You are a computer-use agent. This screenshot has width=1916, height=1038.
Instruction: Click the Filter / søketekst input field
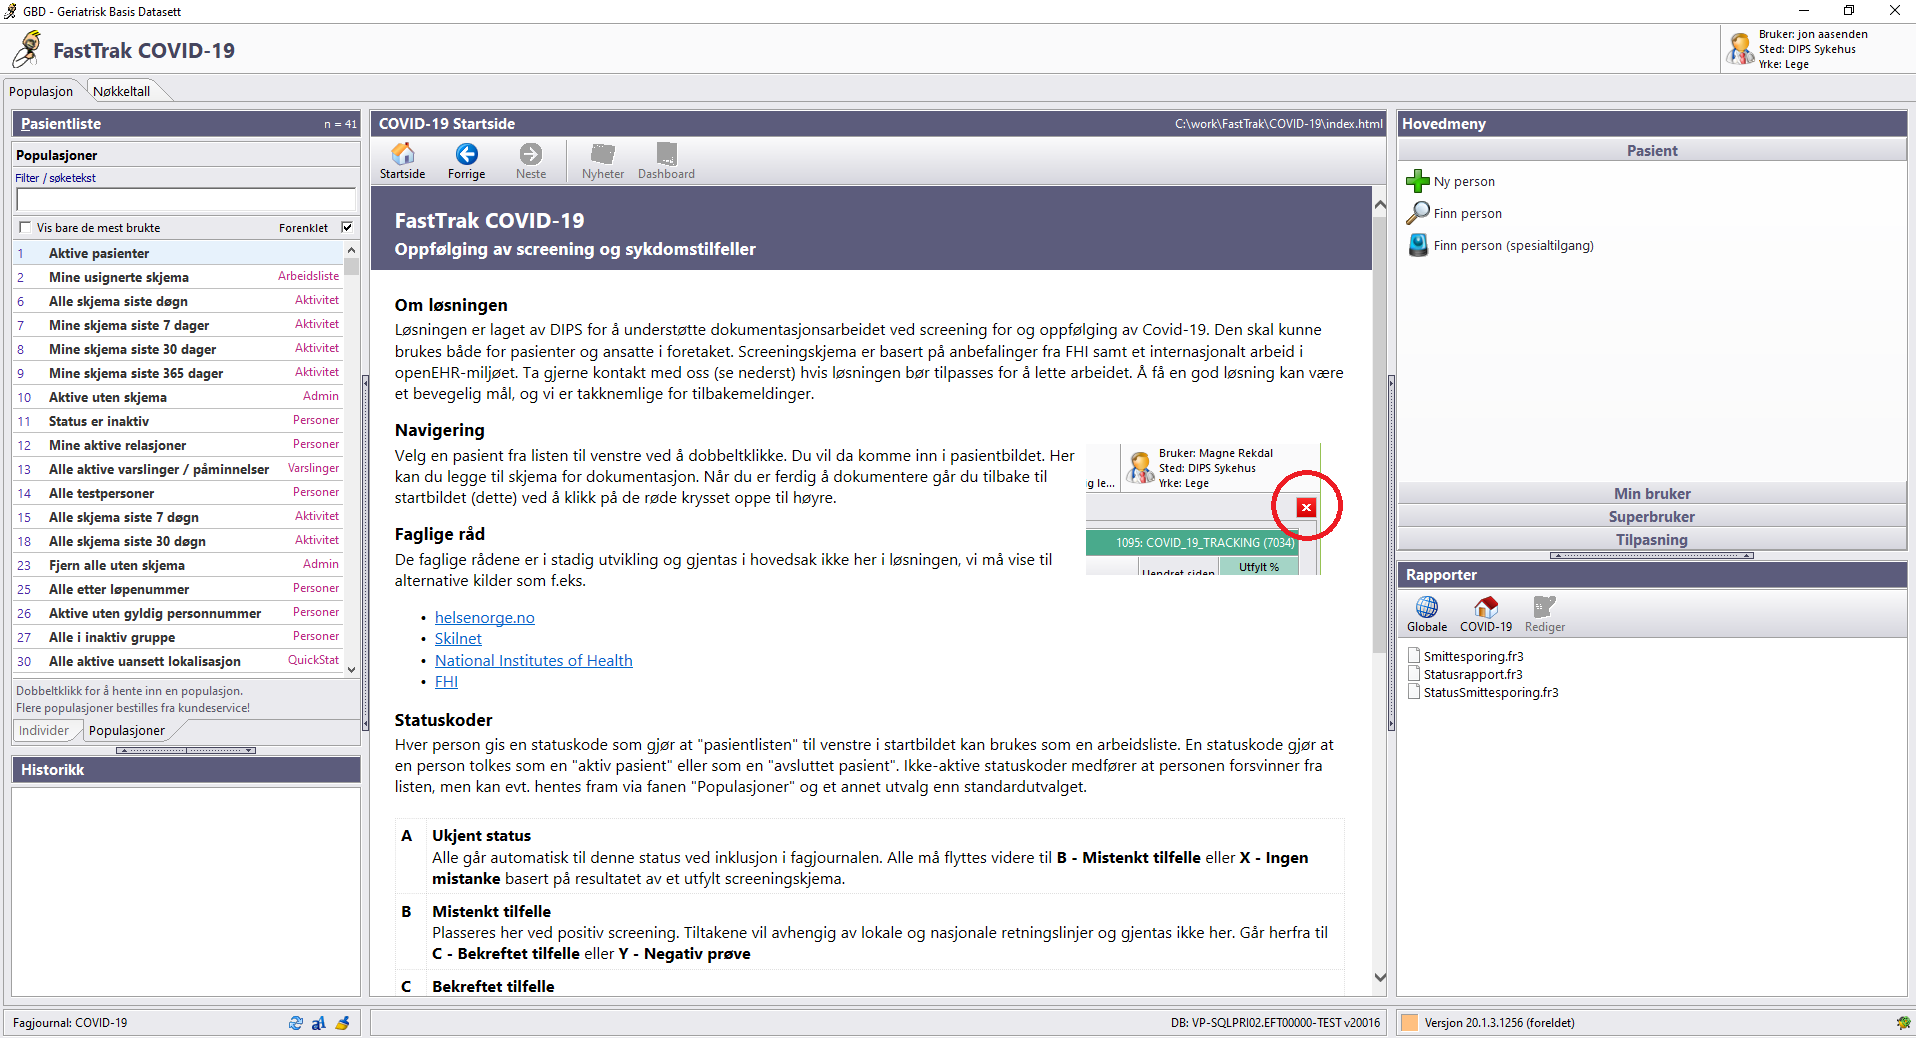pyautogui.click(x=186, y=199)
